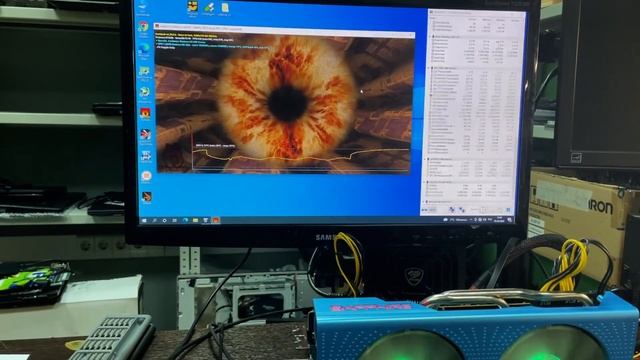Open Microsoft Store from the taskbar
The height and width of the screenshot is (360, 640).
click(x=205, y=220)
